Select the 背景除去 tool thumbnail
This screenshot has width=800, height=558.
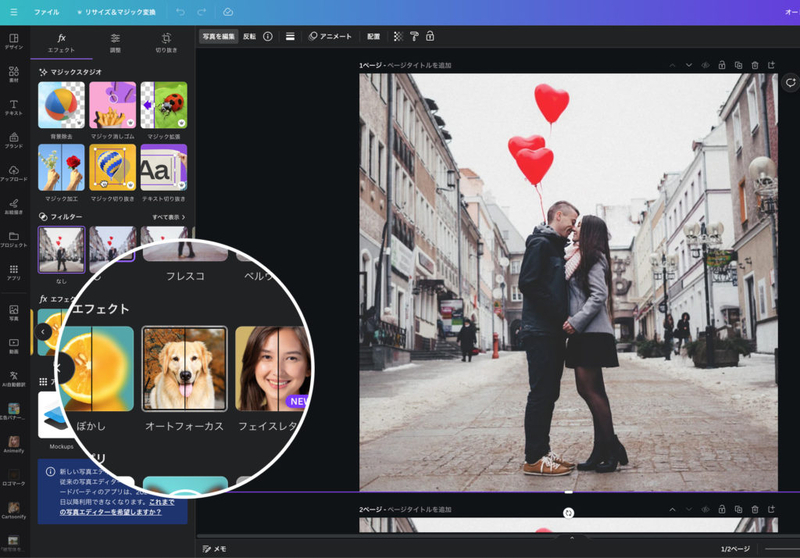click(x=61, y=105)
